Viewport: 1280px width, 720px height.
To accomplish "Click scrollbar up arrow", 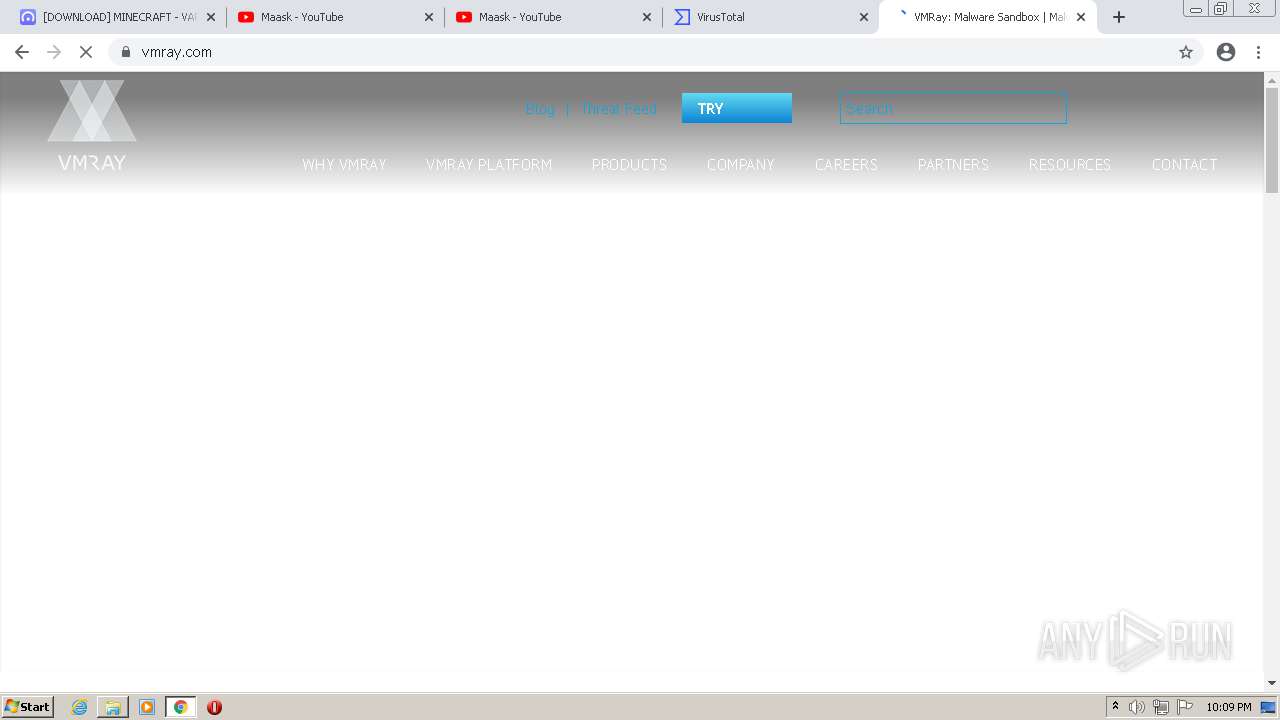I will (x=1272, y=79).
